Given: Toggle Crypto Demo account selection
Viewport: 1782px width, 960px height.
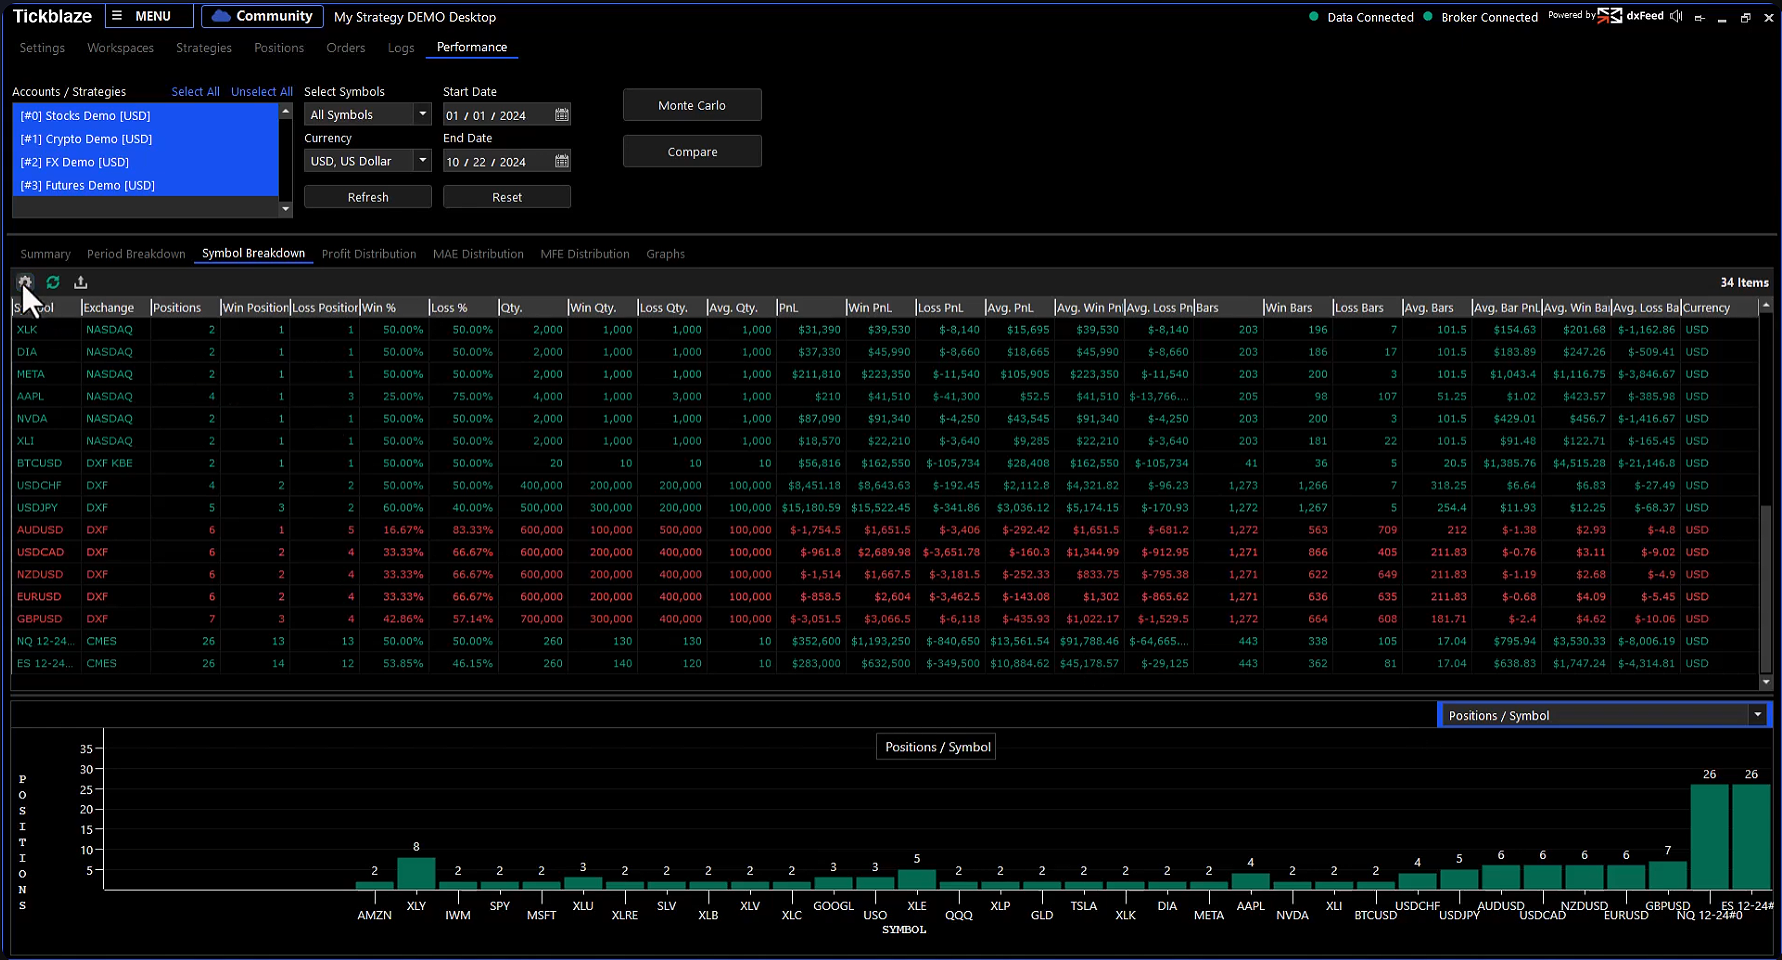Looking at the screenshot, I should [87, 139].
